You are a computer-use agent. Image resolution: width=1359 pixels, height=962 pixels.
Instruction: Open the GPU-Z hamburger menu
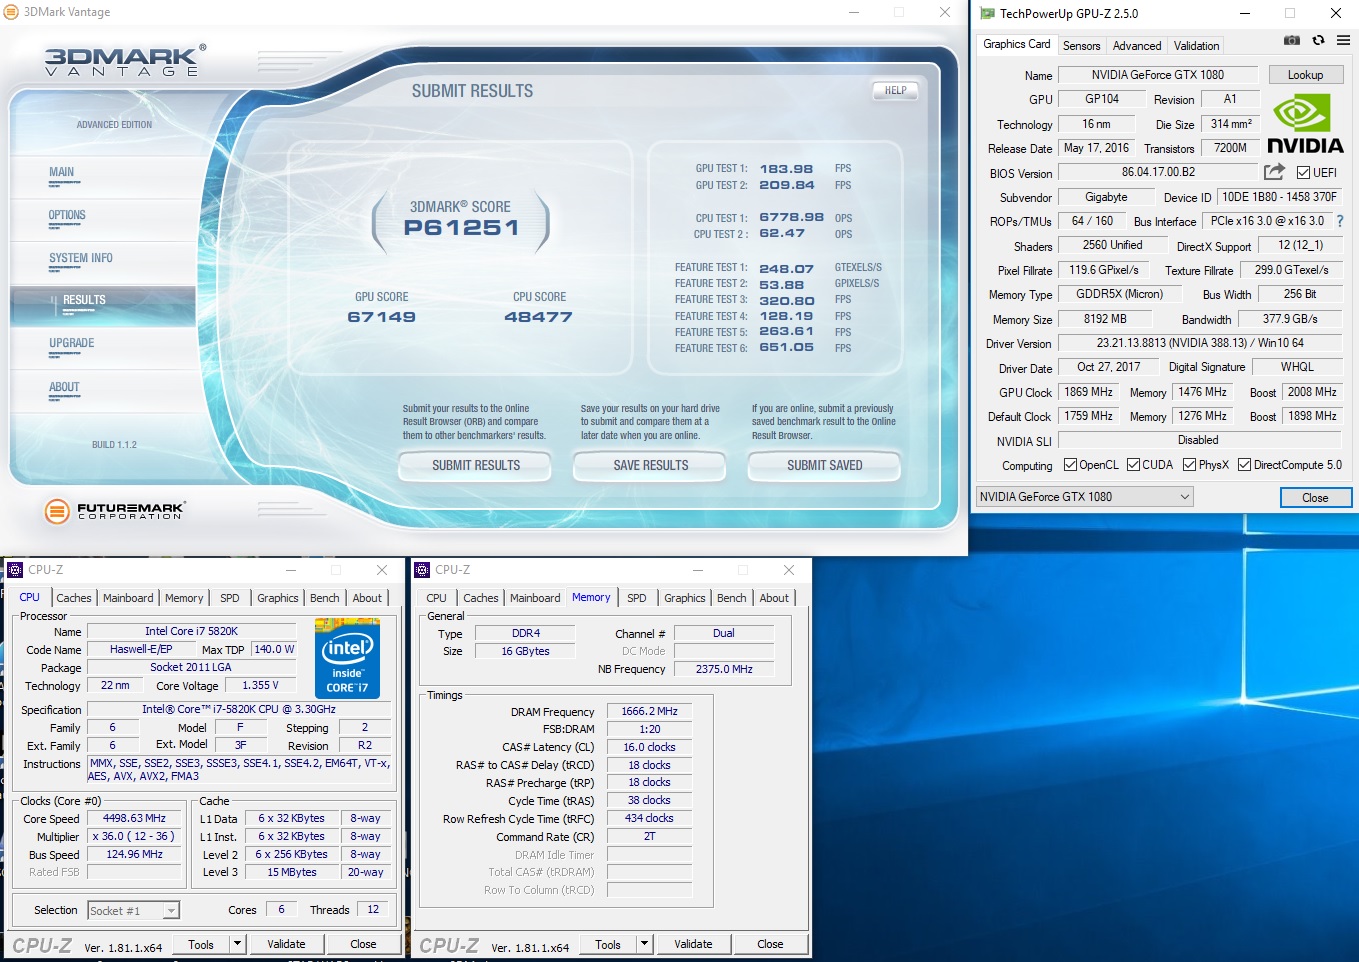1343,40
